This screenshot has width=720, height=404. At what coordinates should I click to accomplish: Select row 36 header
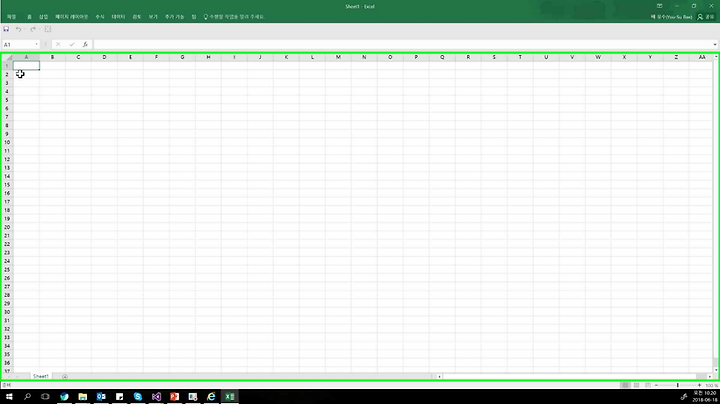[x=7, y=363]
